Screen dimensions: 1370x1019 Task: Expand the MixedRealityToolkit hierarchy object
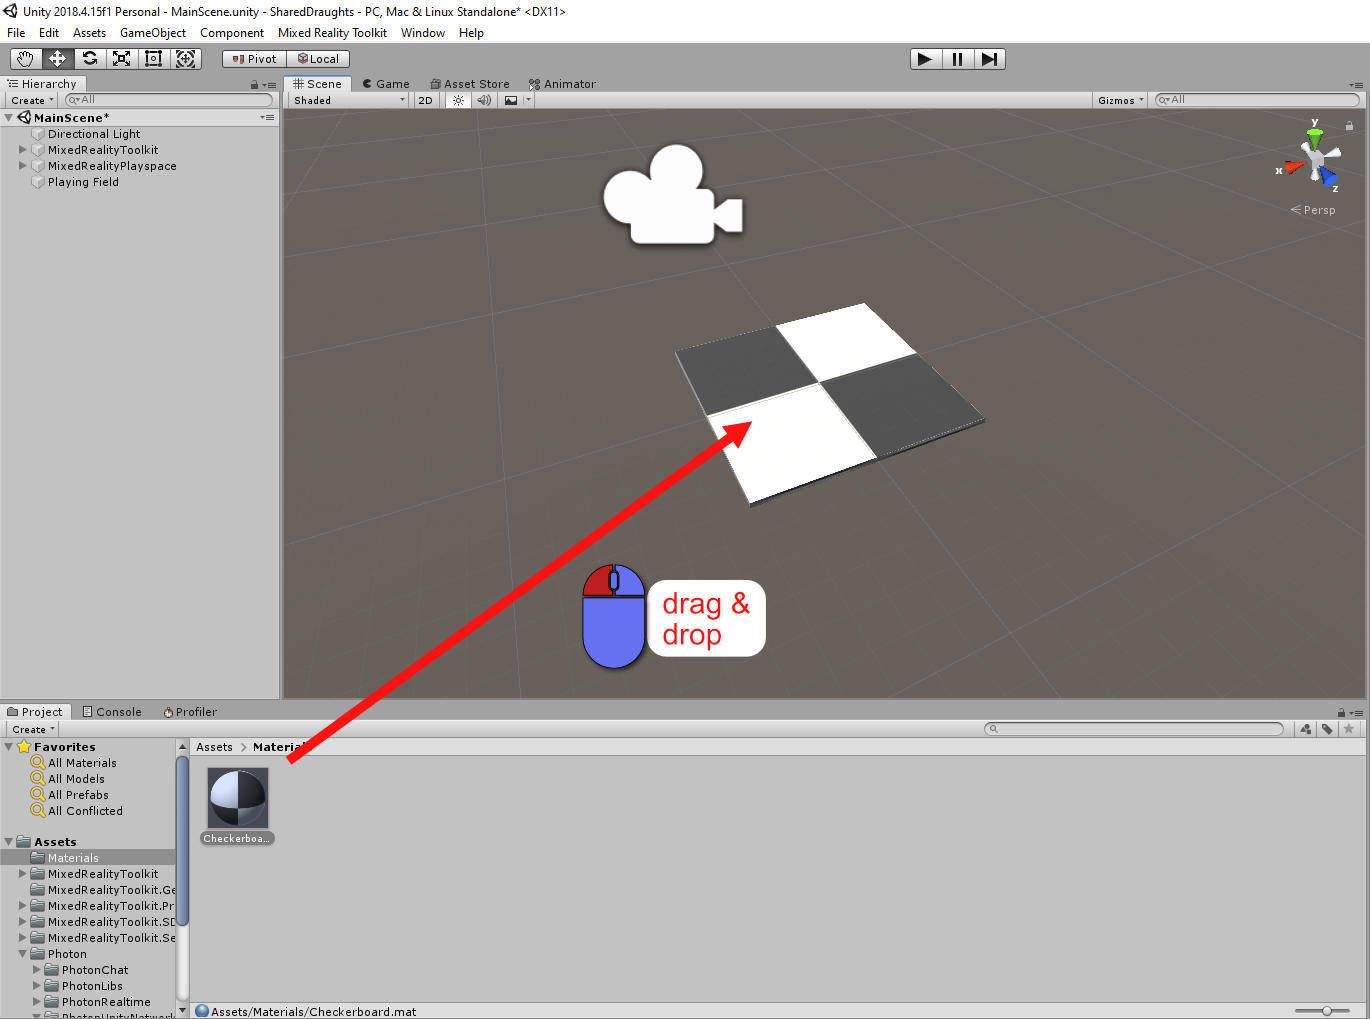pyautogui.click(x=23, y=150)
